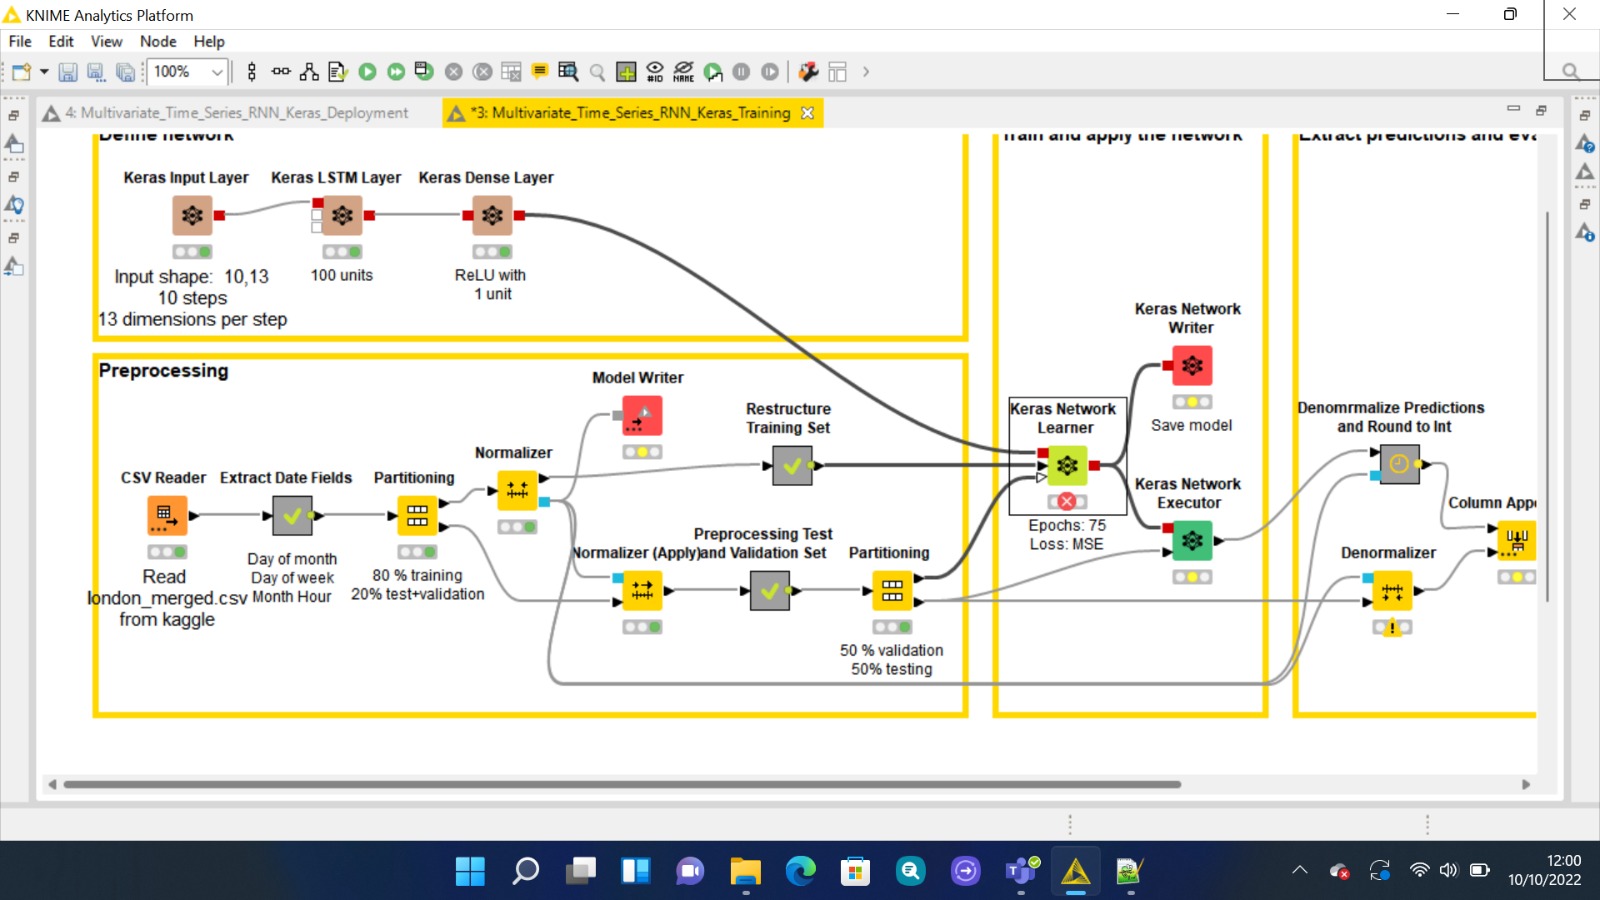Click the 50% validation Partitioning node icon
The image size is (1600, 900).
(892, 590)
